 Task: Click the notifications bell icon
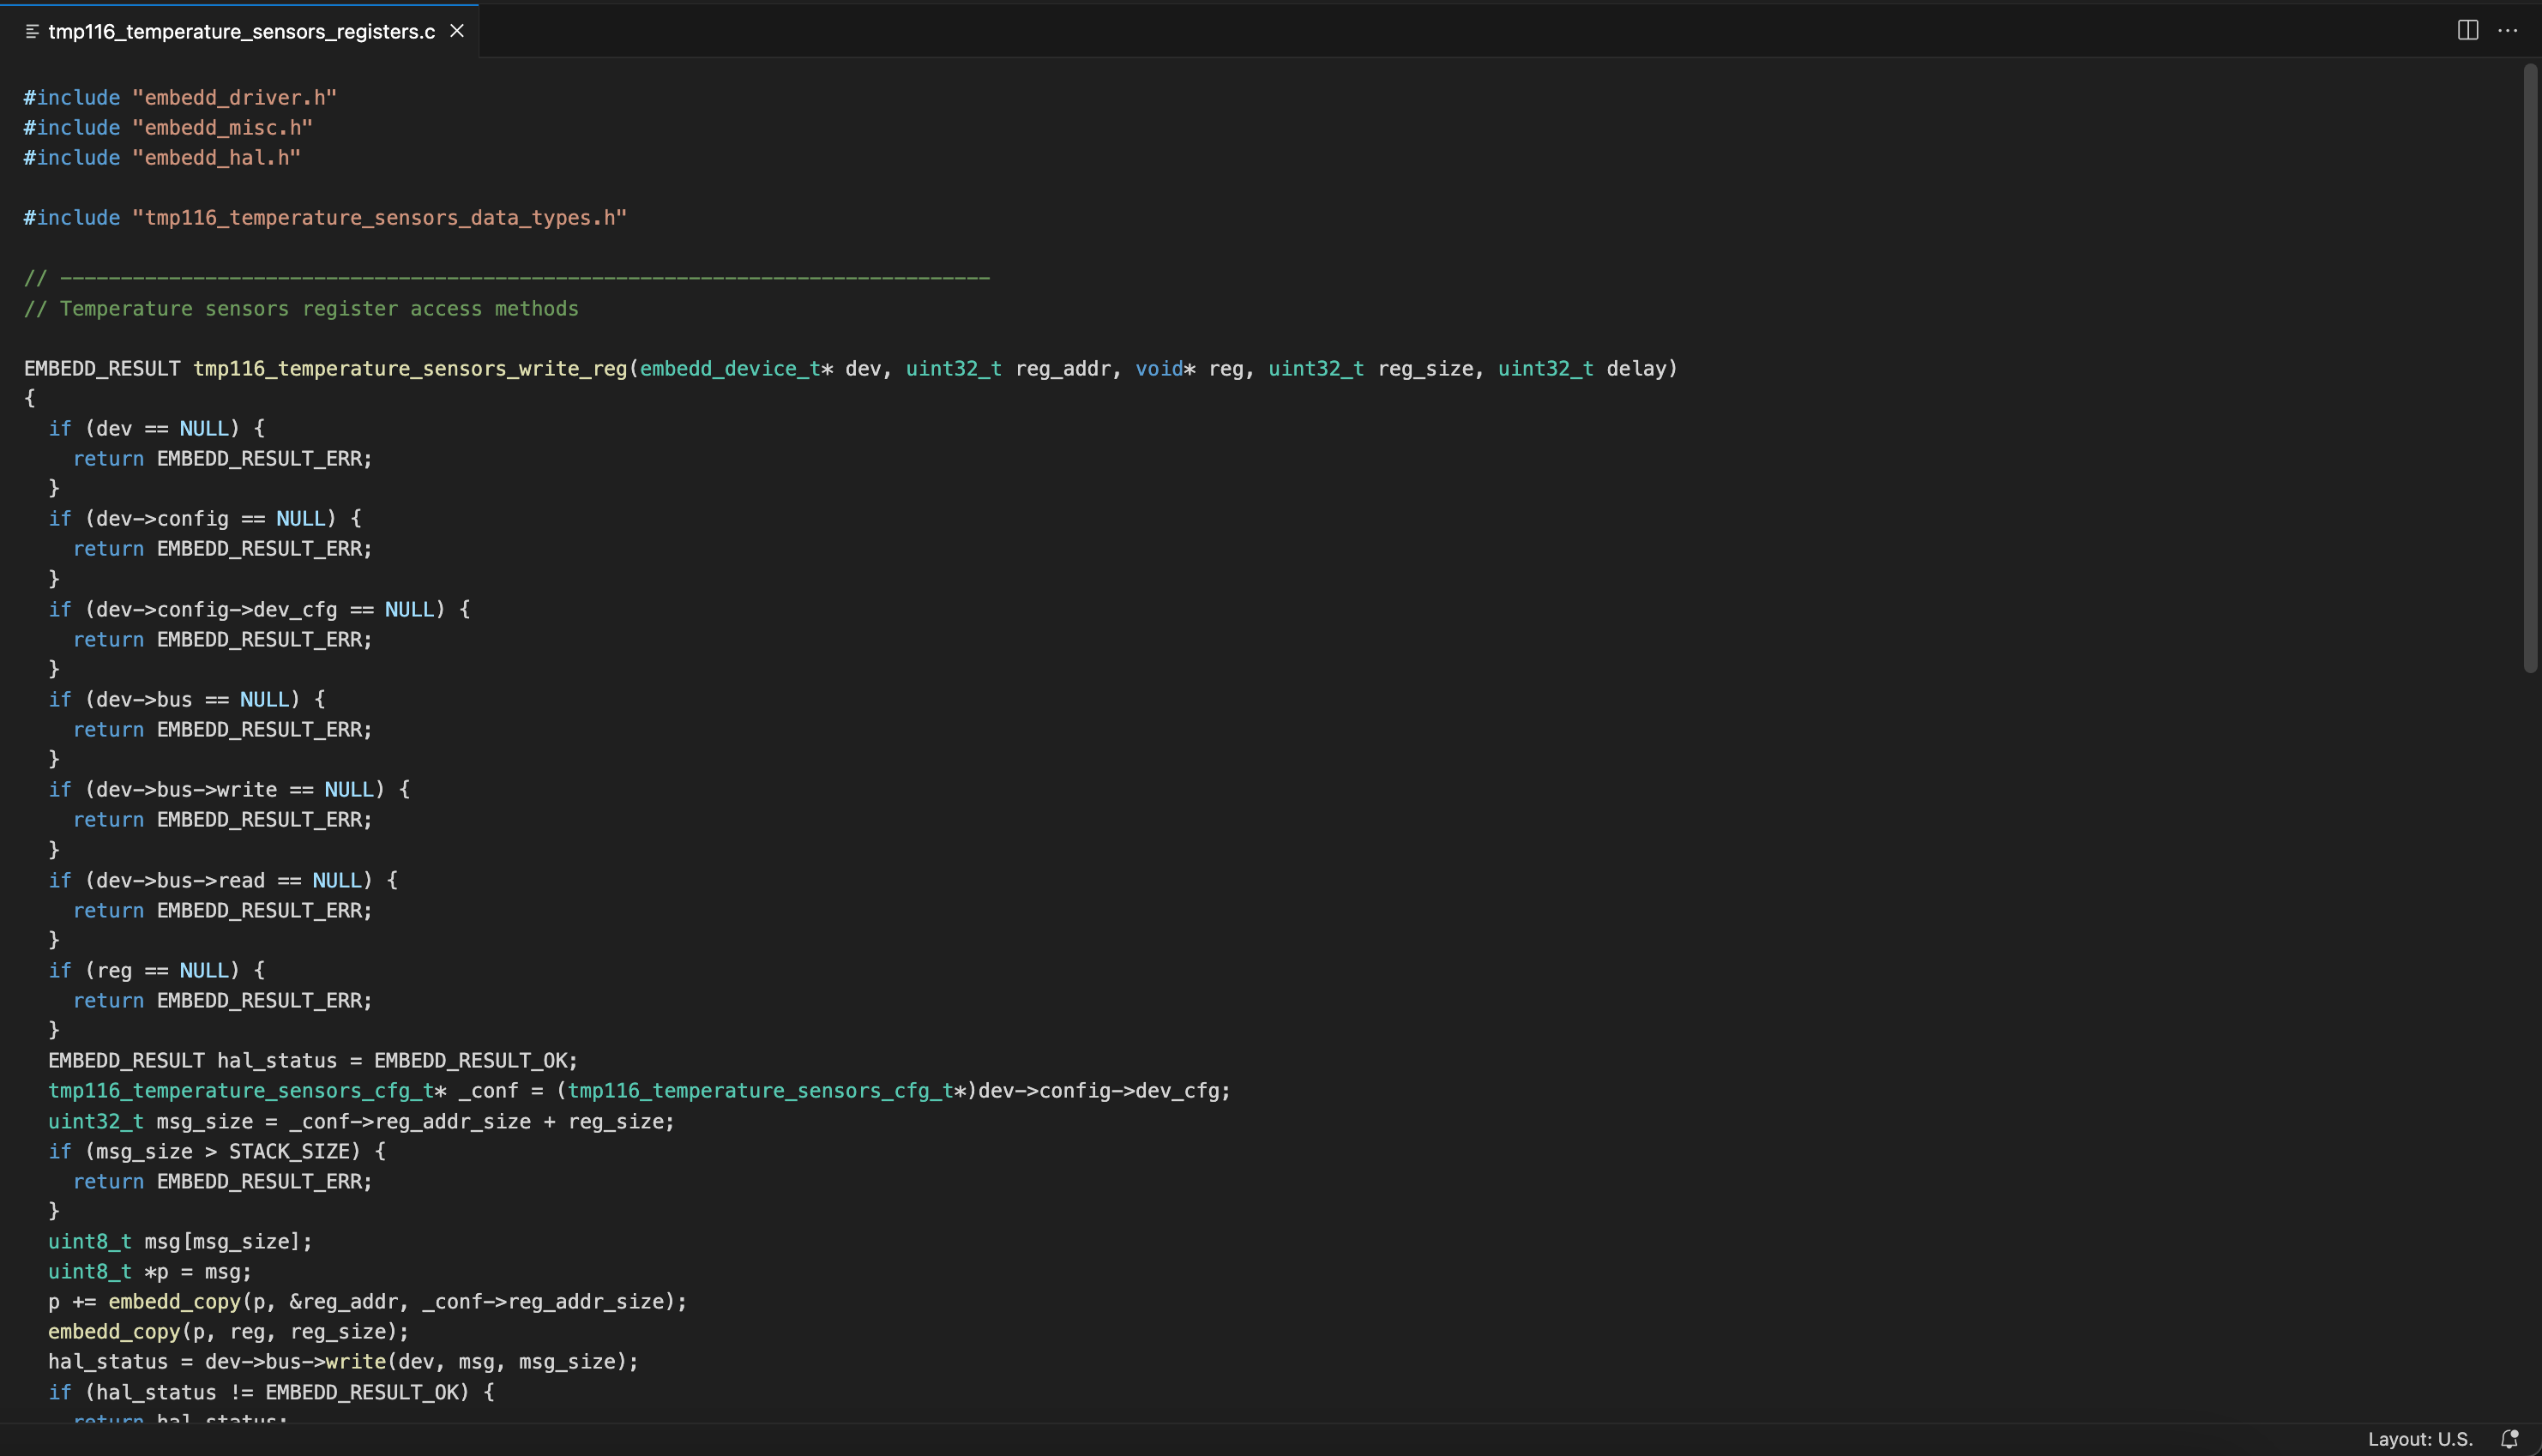pos(2508,1438)
